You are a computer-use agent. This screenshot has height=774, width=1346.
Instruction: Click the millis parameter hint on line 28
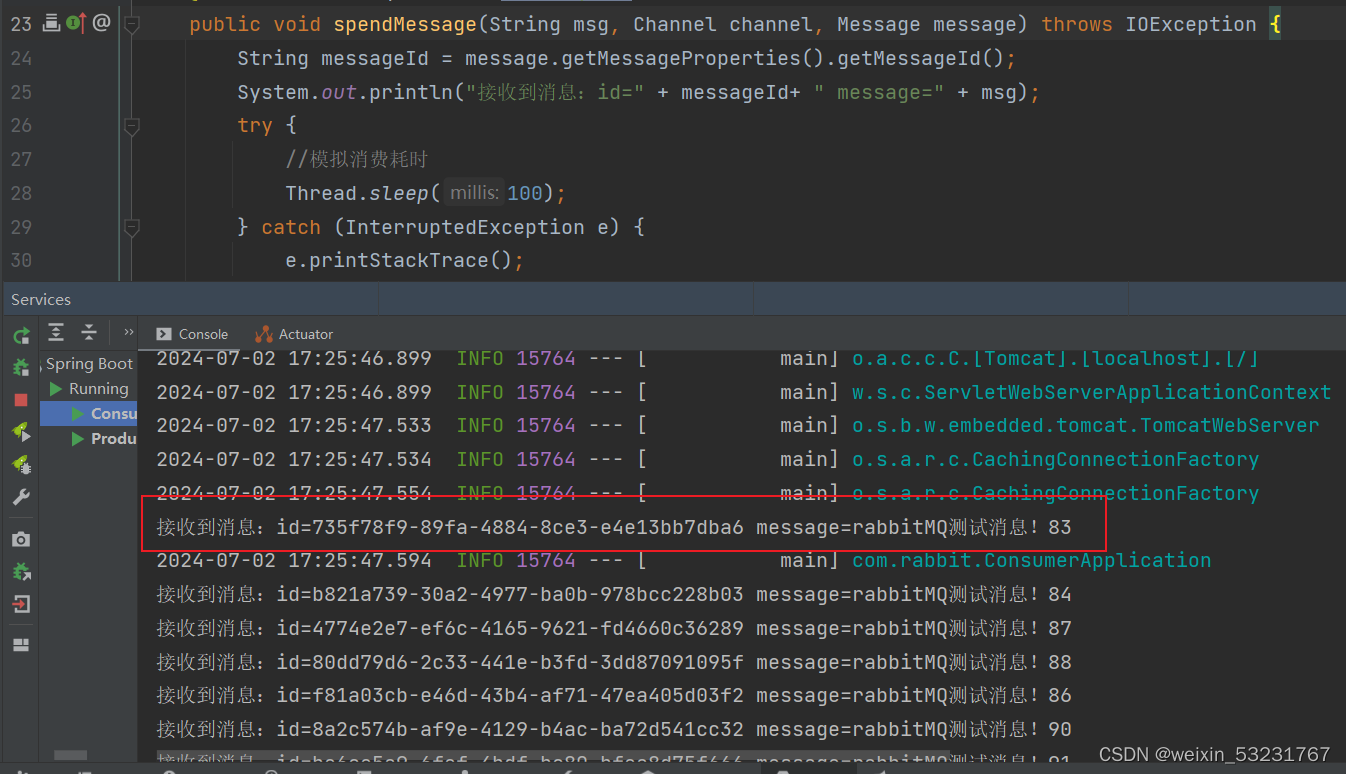point(475,193)
